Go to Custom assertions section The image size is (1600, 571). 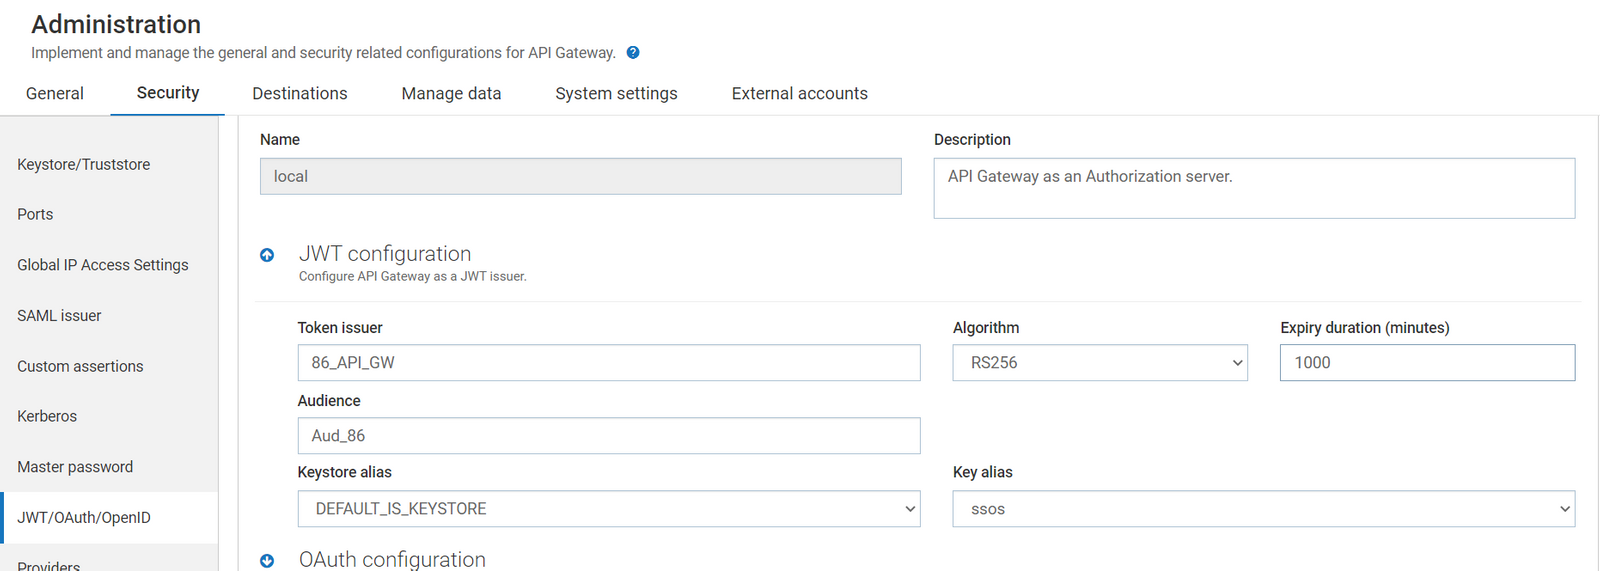(x=80, y=366)
